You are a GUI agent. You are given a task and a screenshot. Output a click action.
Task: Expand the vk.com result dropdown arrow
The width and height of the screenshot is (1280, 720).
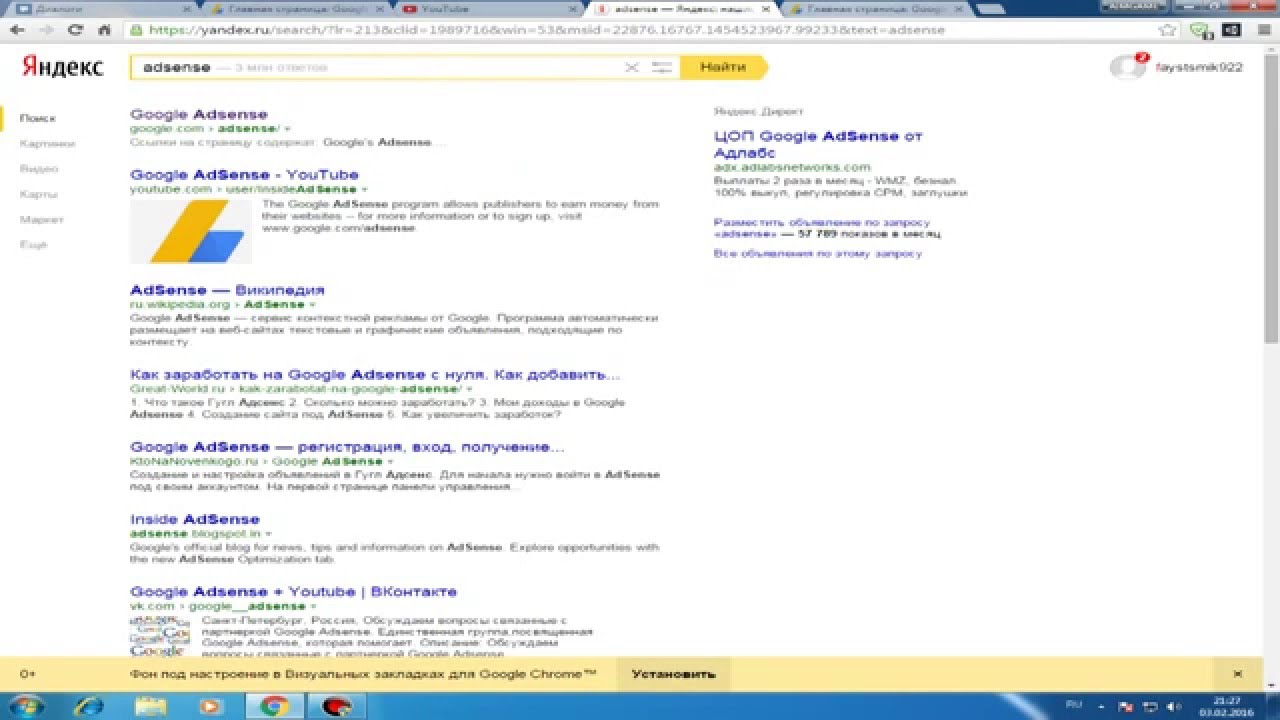(x=314, y=606)
